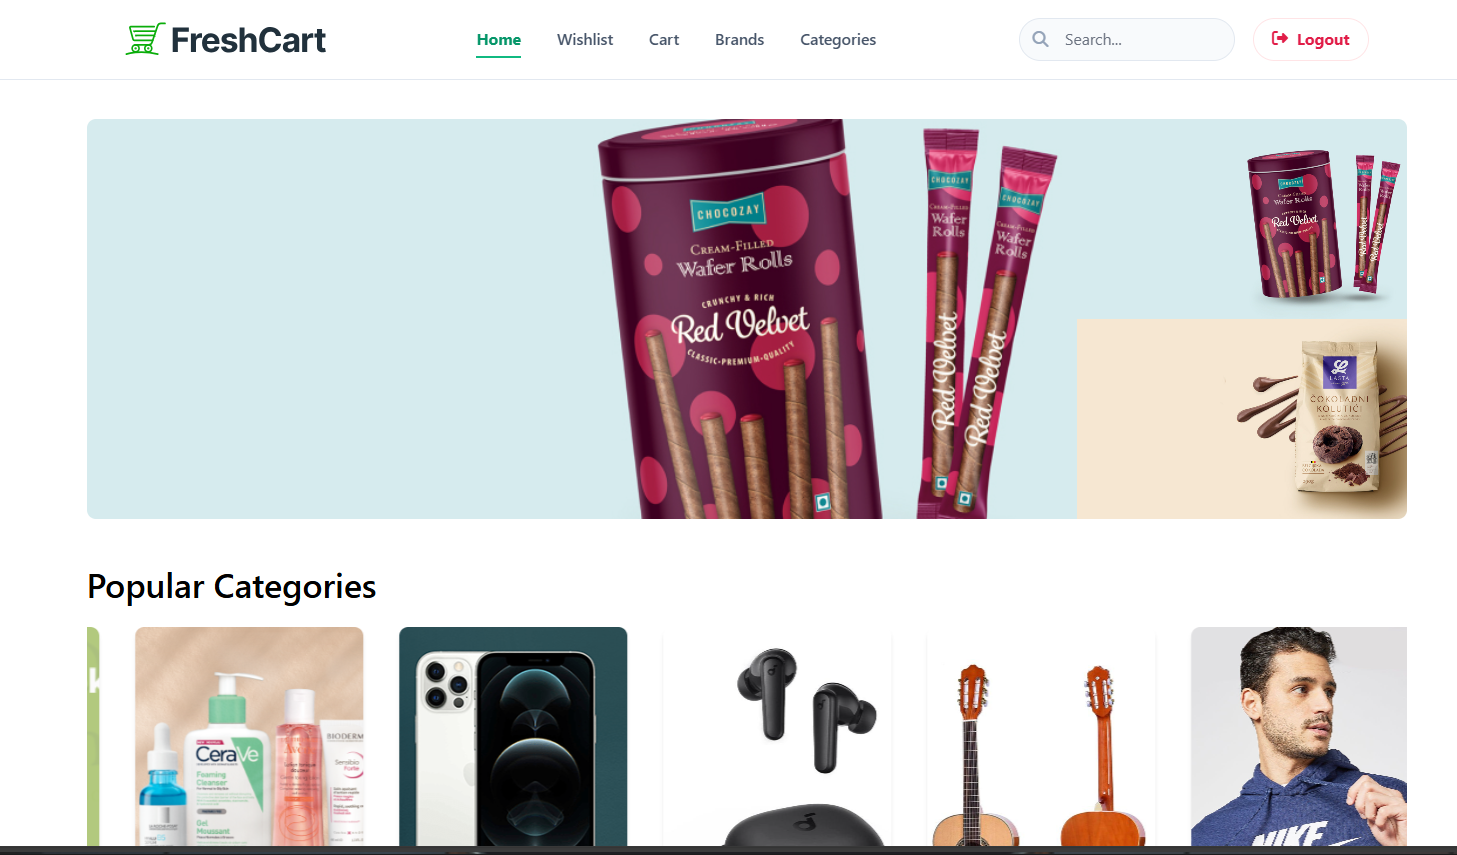Image resolution: width=1457 pixels, height=855 pixels.
Task: Select the chocolate cookies bag side image
Action: tap(1242, 419)
